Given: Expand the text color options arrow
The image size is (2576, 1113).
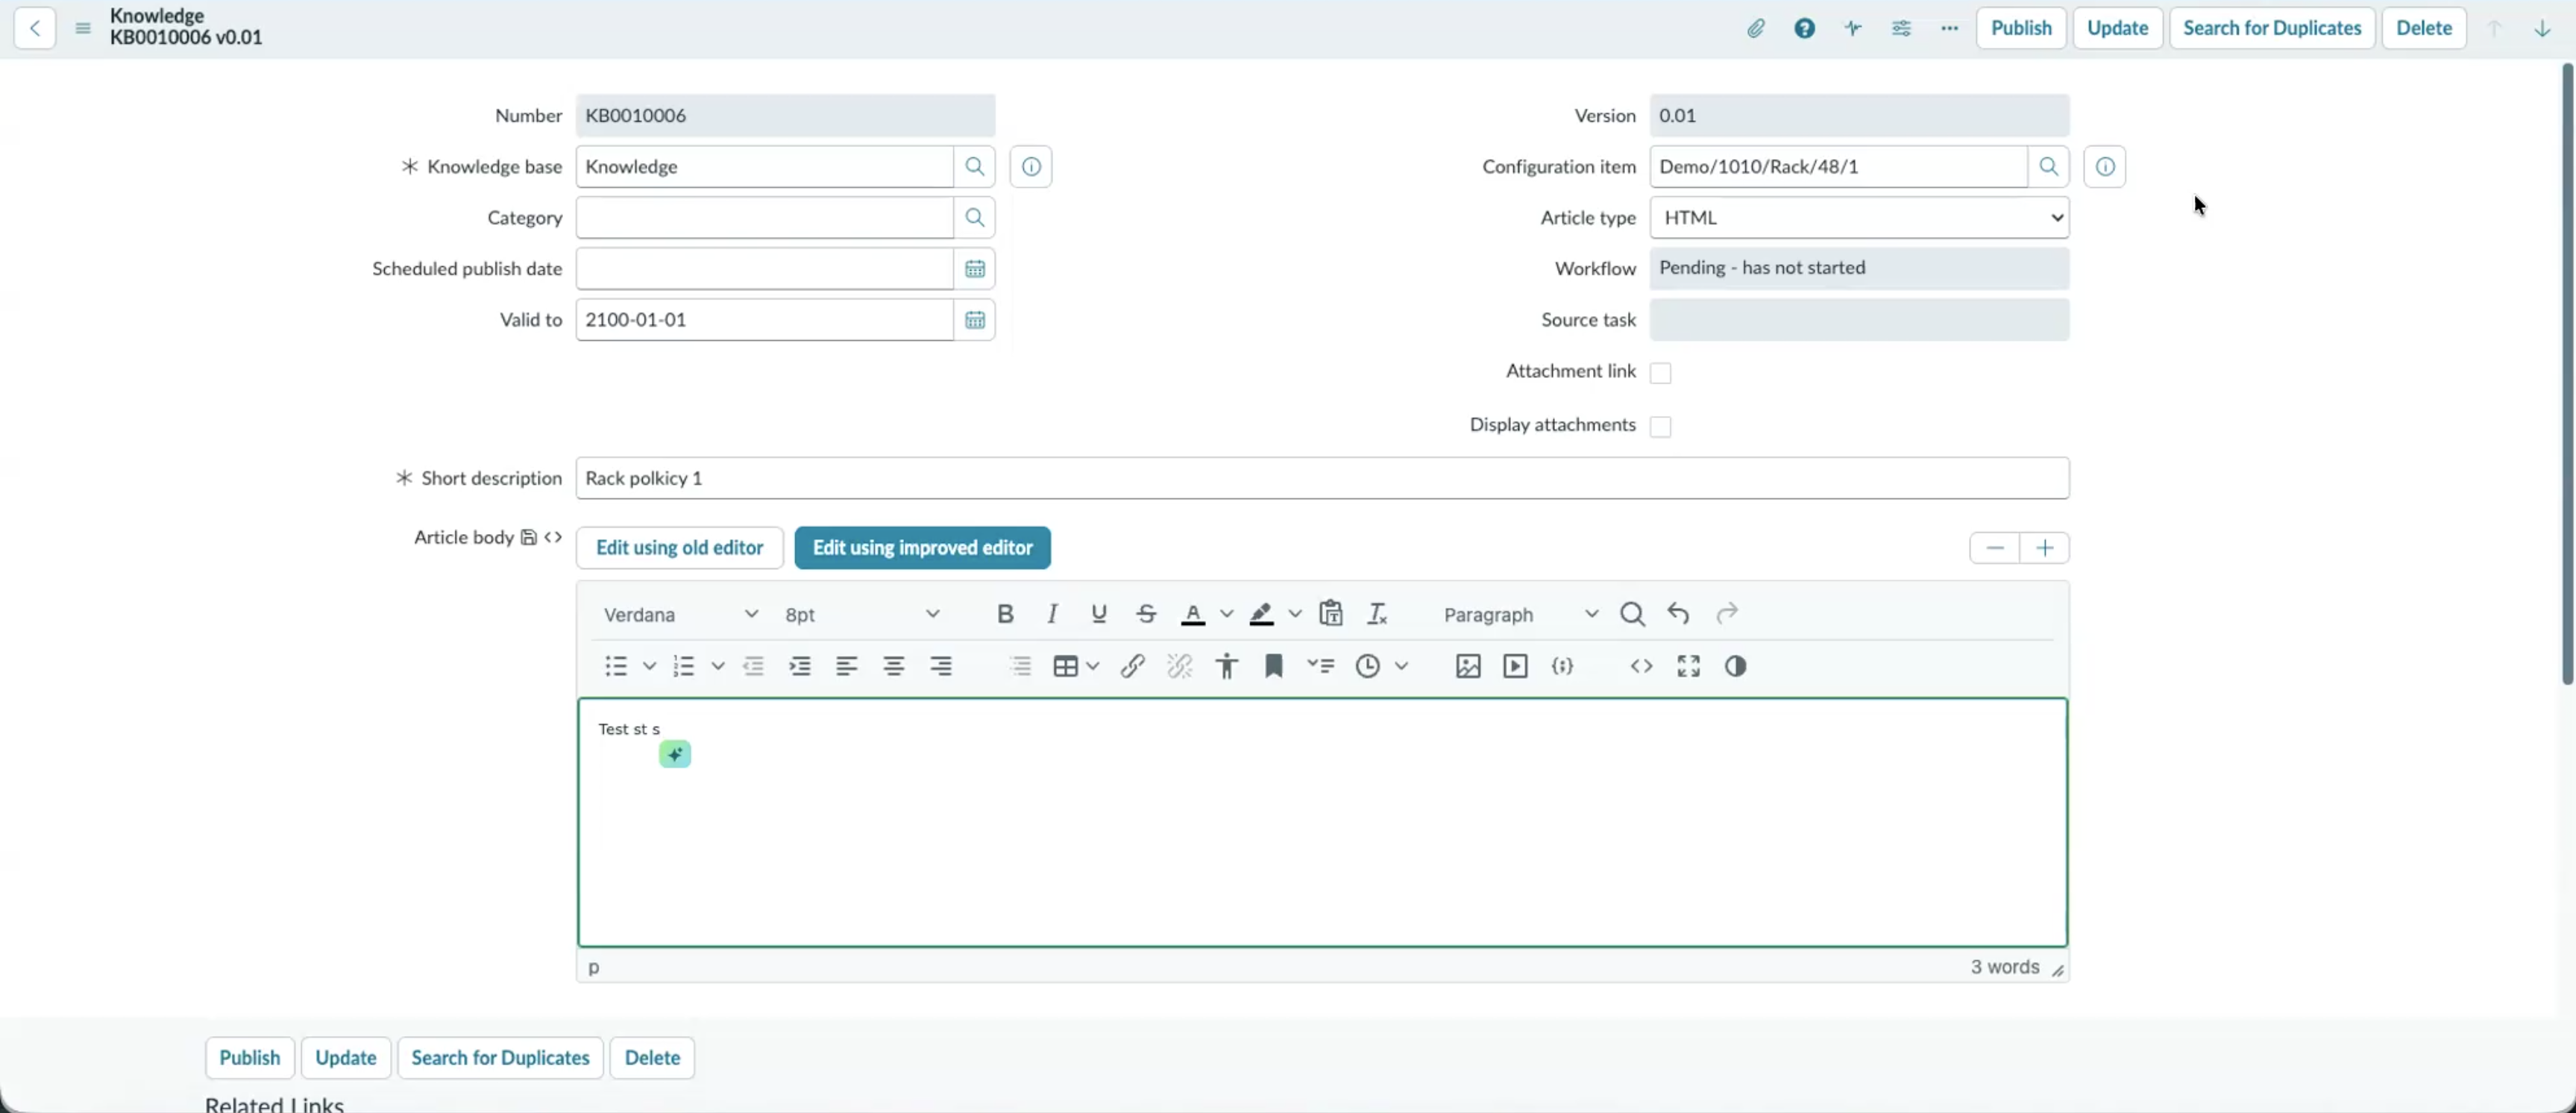Looking at the screenshot, I should pyautogui.click(x=1227, y=614).
